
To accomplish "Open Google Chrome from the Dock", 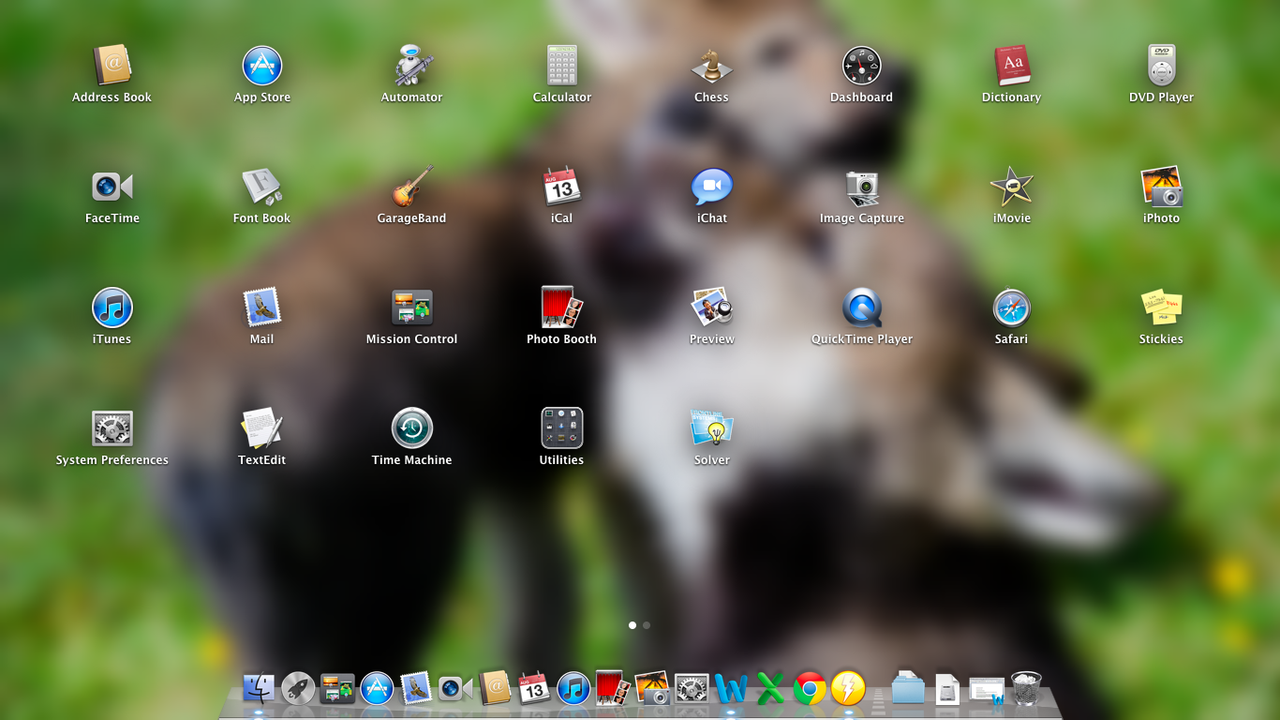I will (809, 688).
